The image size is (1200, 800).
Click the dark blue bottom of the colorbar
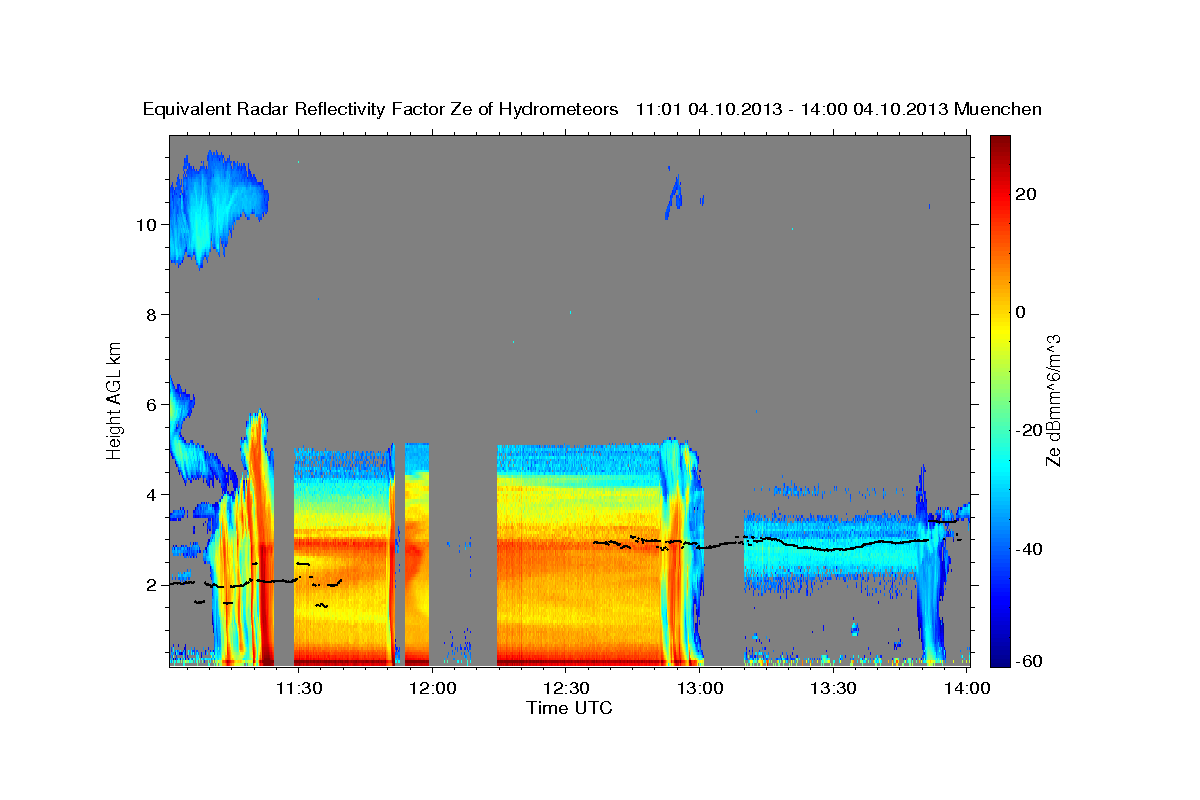pyautogui.click(x=1000, y=658)
